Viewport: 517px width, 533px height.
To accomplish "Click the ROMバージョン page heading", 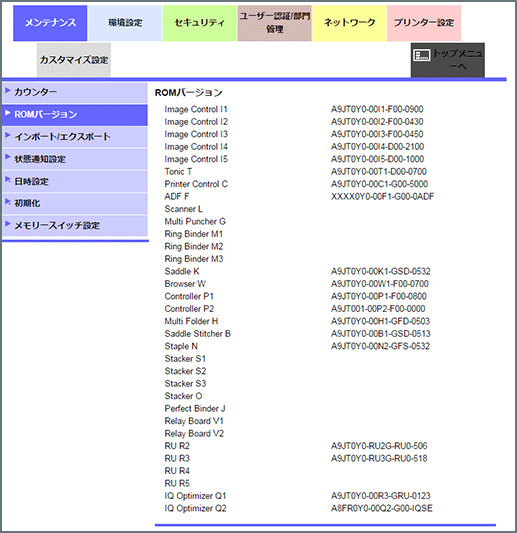I will [x=189, y=93].
